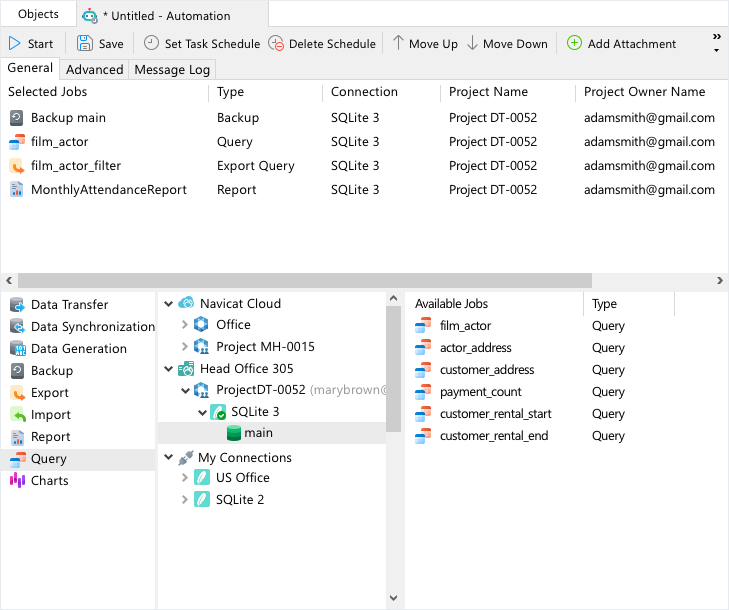The height and width of the screenshot is (610, 729).
Task: Click the Start button label
Action: coord(40,44)
